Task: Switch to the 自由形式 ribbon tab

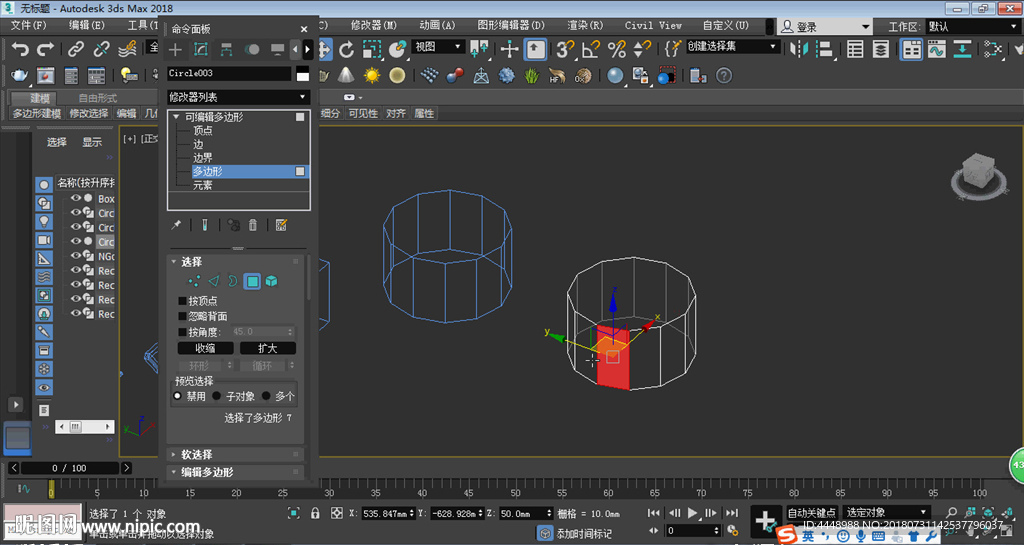Action: (98, 98)
